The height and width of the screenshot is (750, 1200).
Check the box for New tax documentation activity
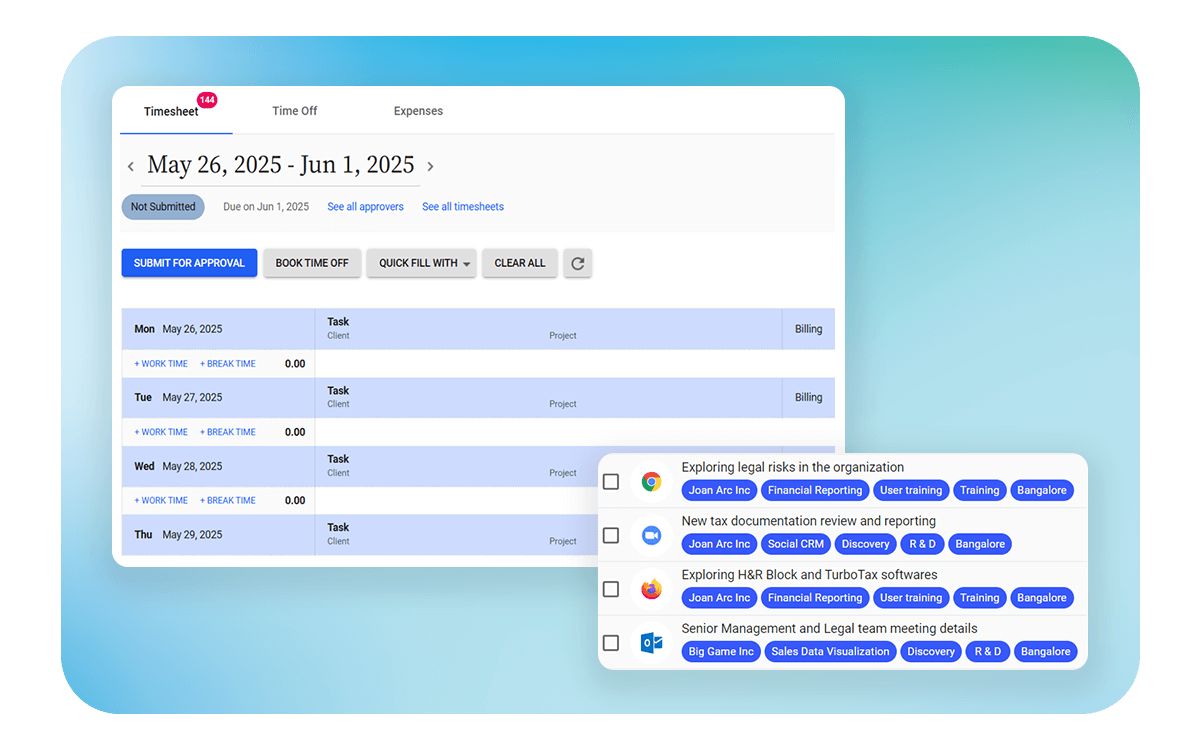point(611,536)
